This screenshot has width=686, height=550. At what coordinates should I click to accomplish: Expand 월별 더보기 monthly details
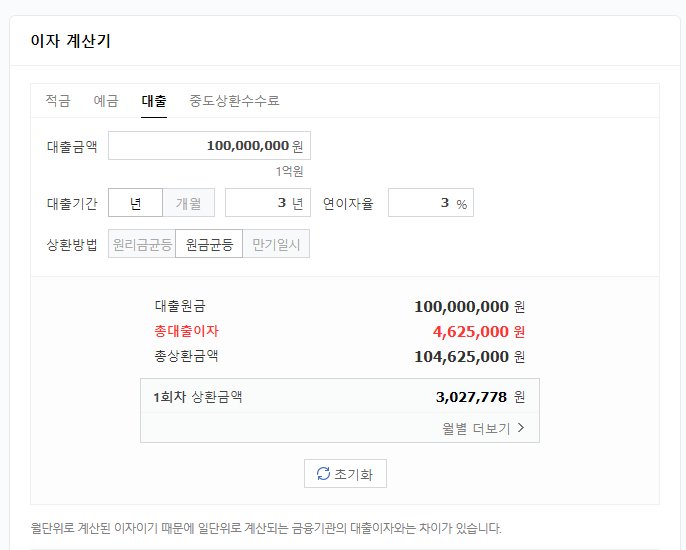(483, 428)
